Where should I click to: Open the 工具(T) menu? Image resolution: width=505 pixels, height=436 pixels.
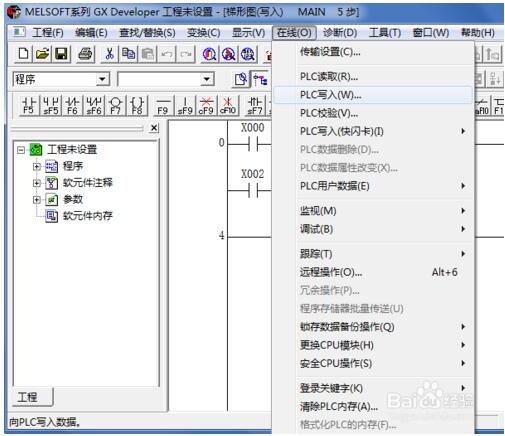click(385, 33)
